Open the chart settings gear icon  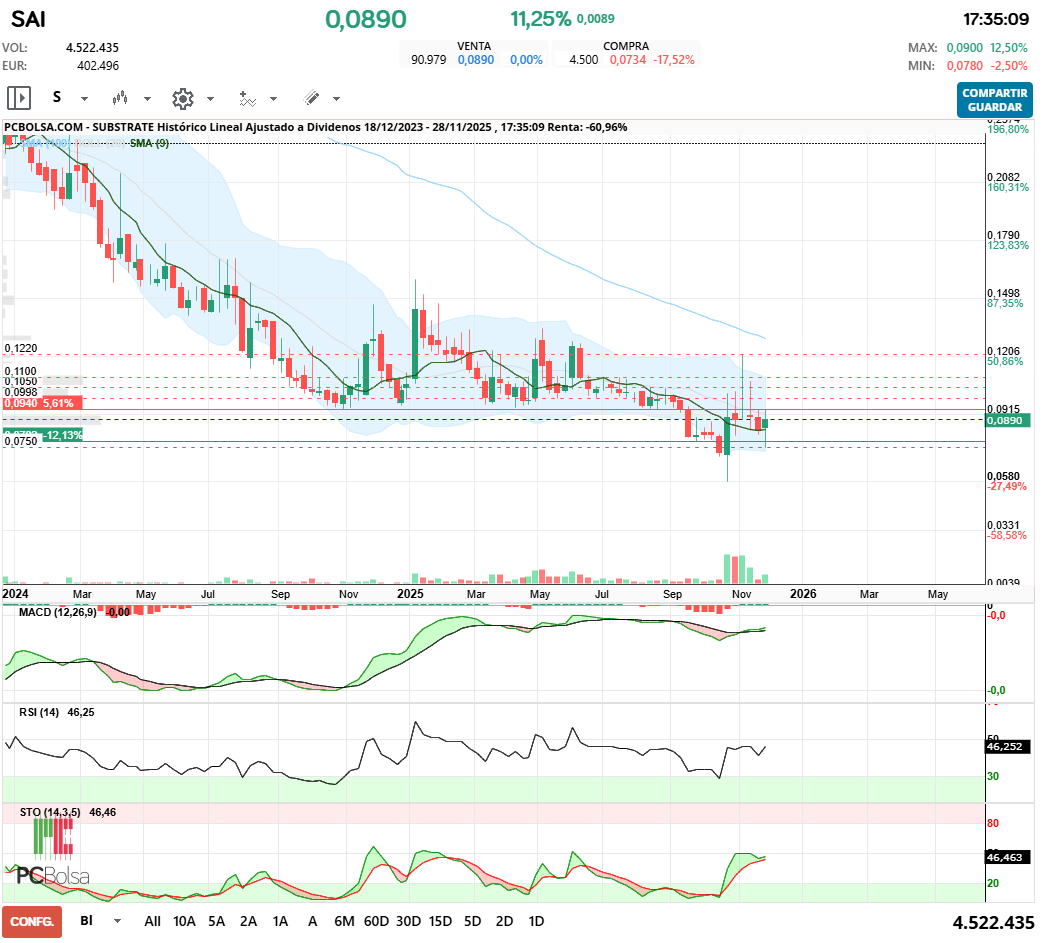tap(182, 98)
